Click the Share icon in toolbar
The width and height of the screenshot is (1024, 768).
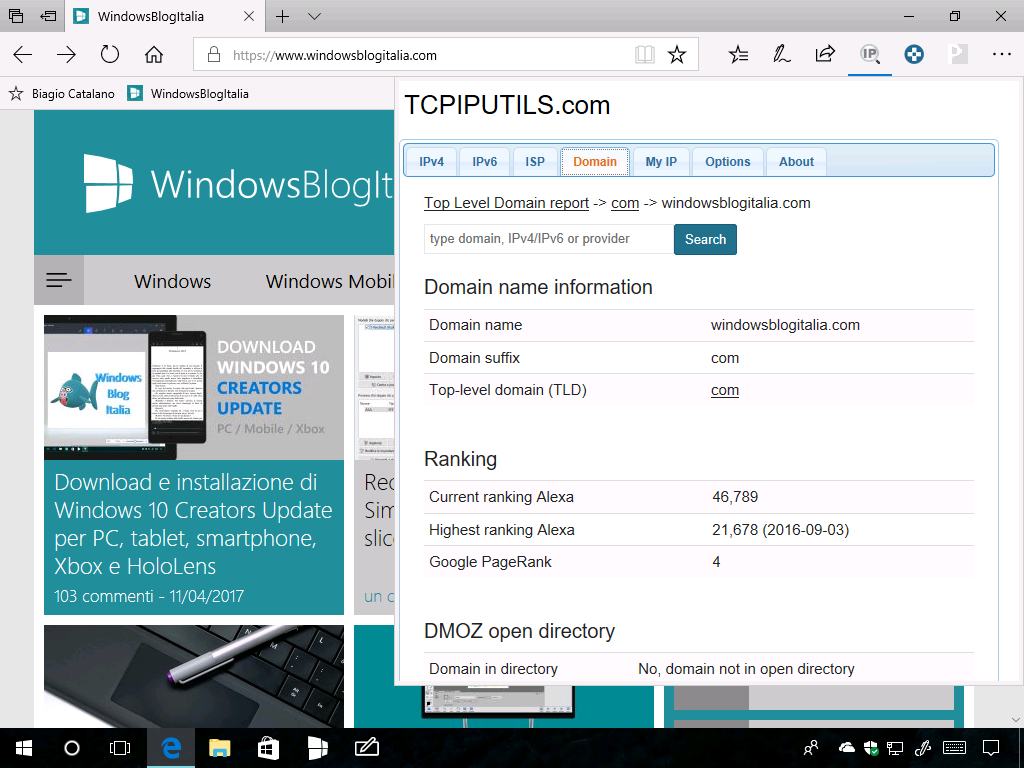(825, 54)
